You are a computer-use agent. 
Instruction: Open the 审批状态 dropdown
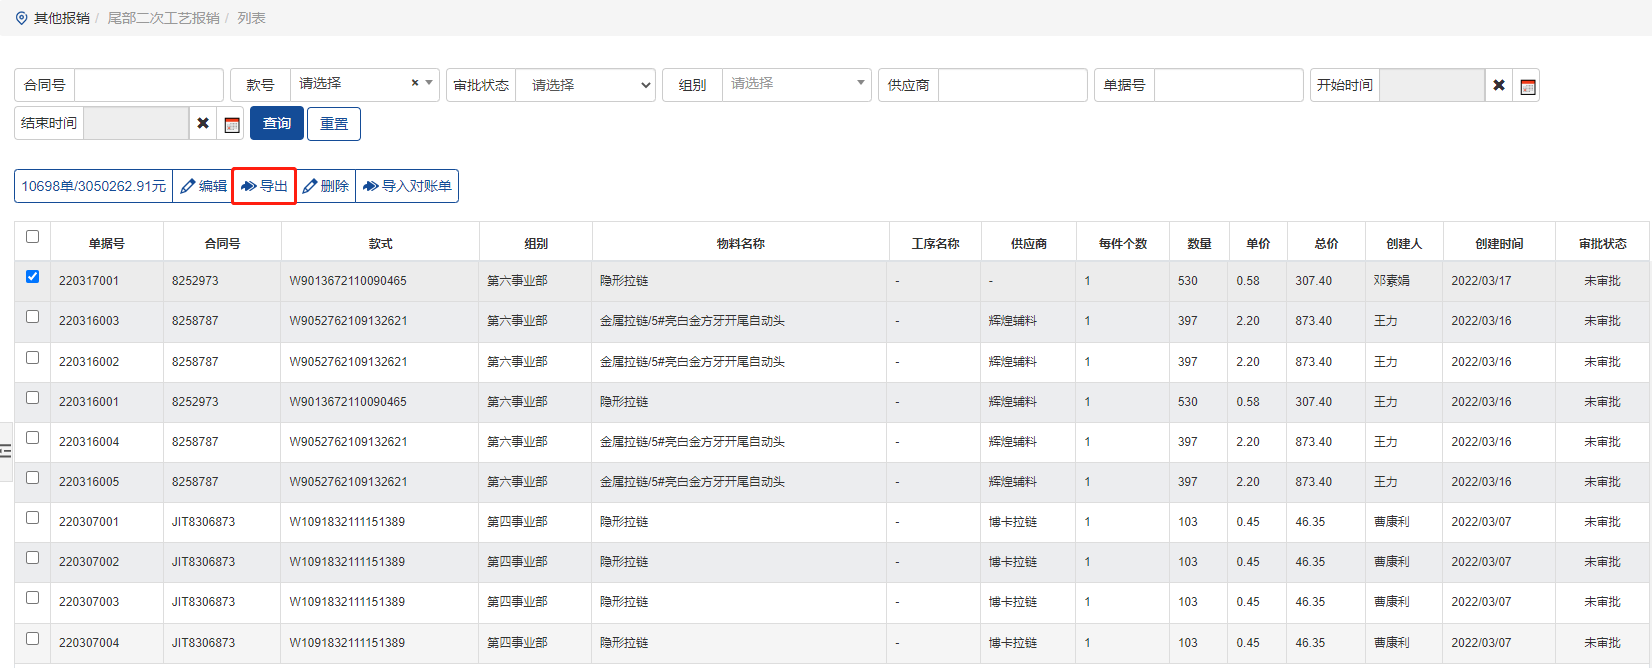[585, 85]
